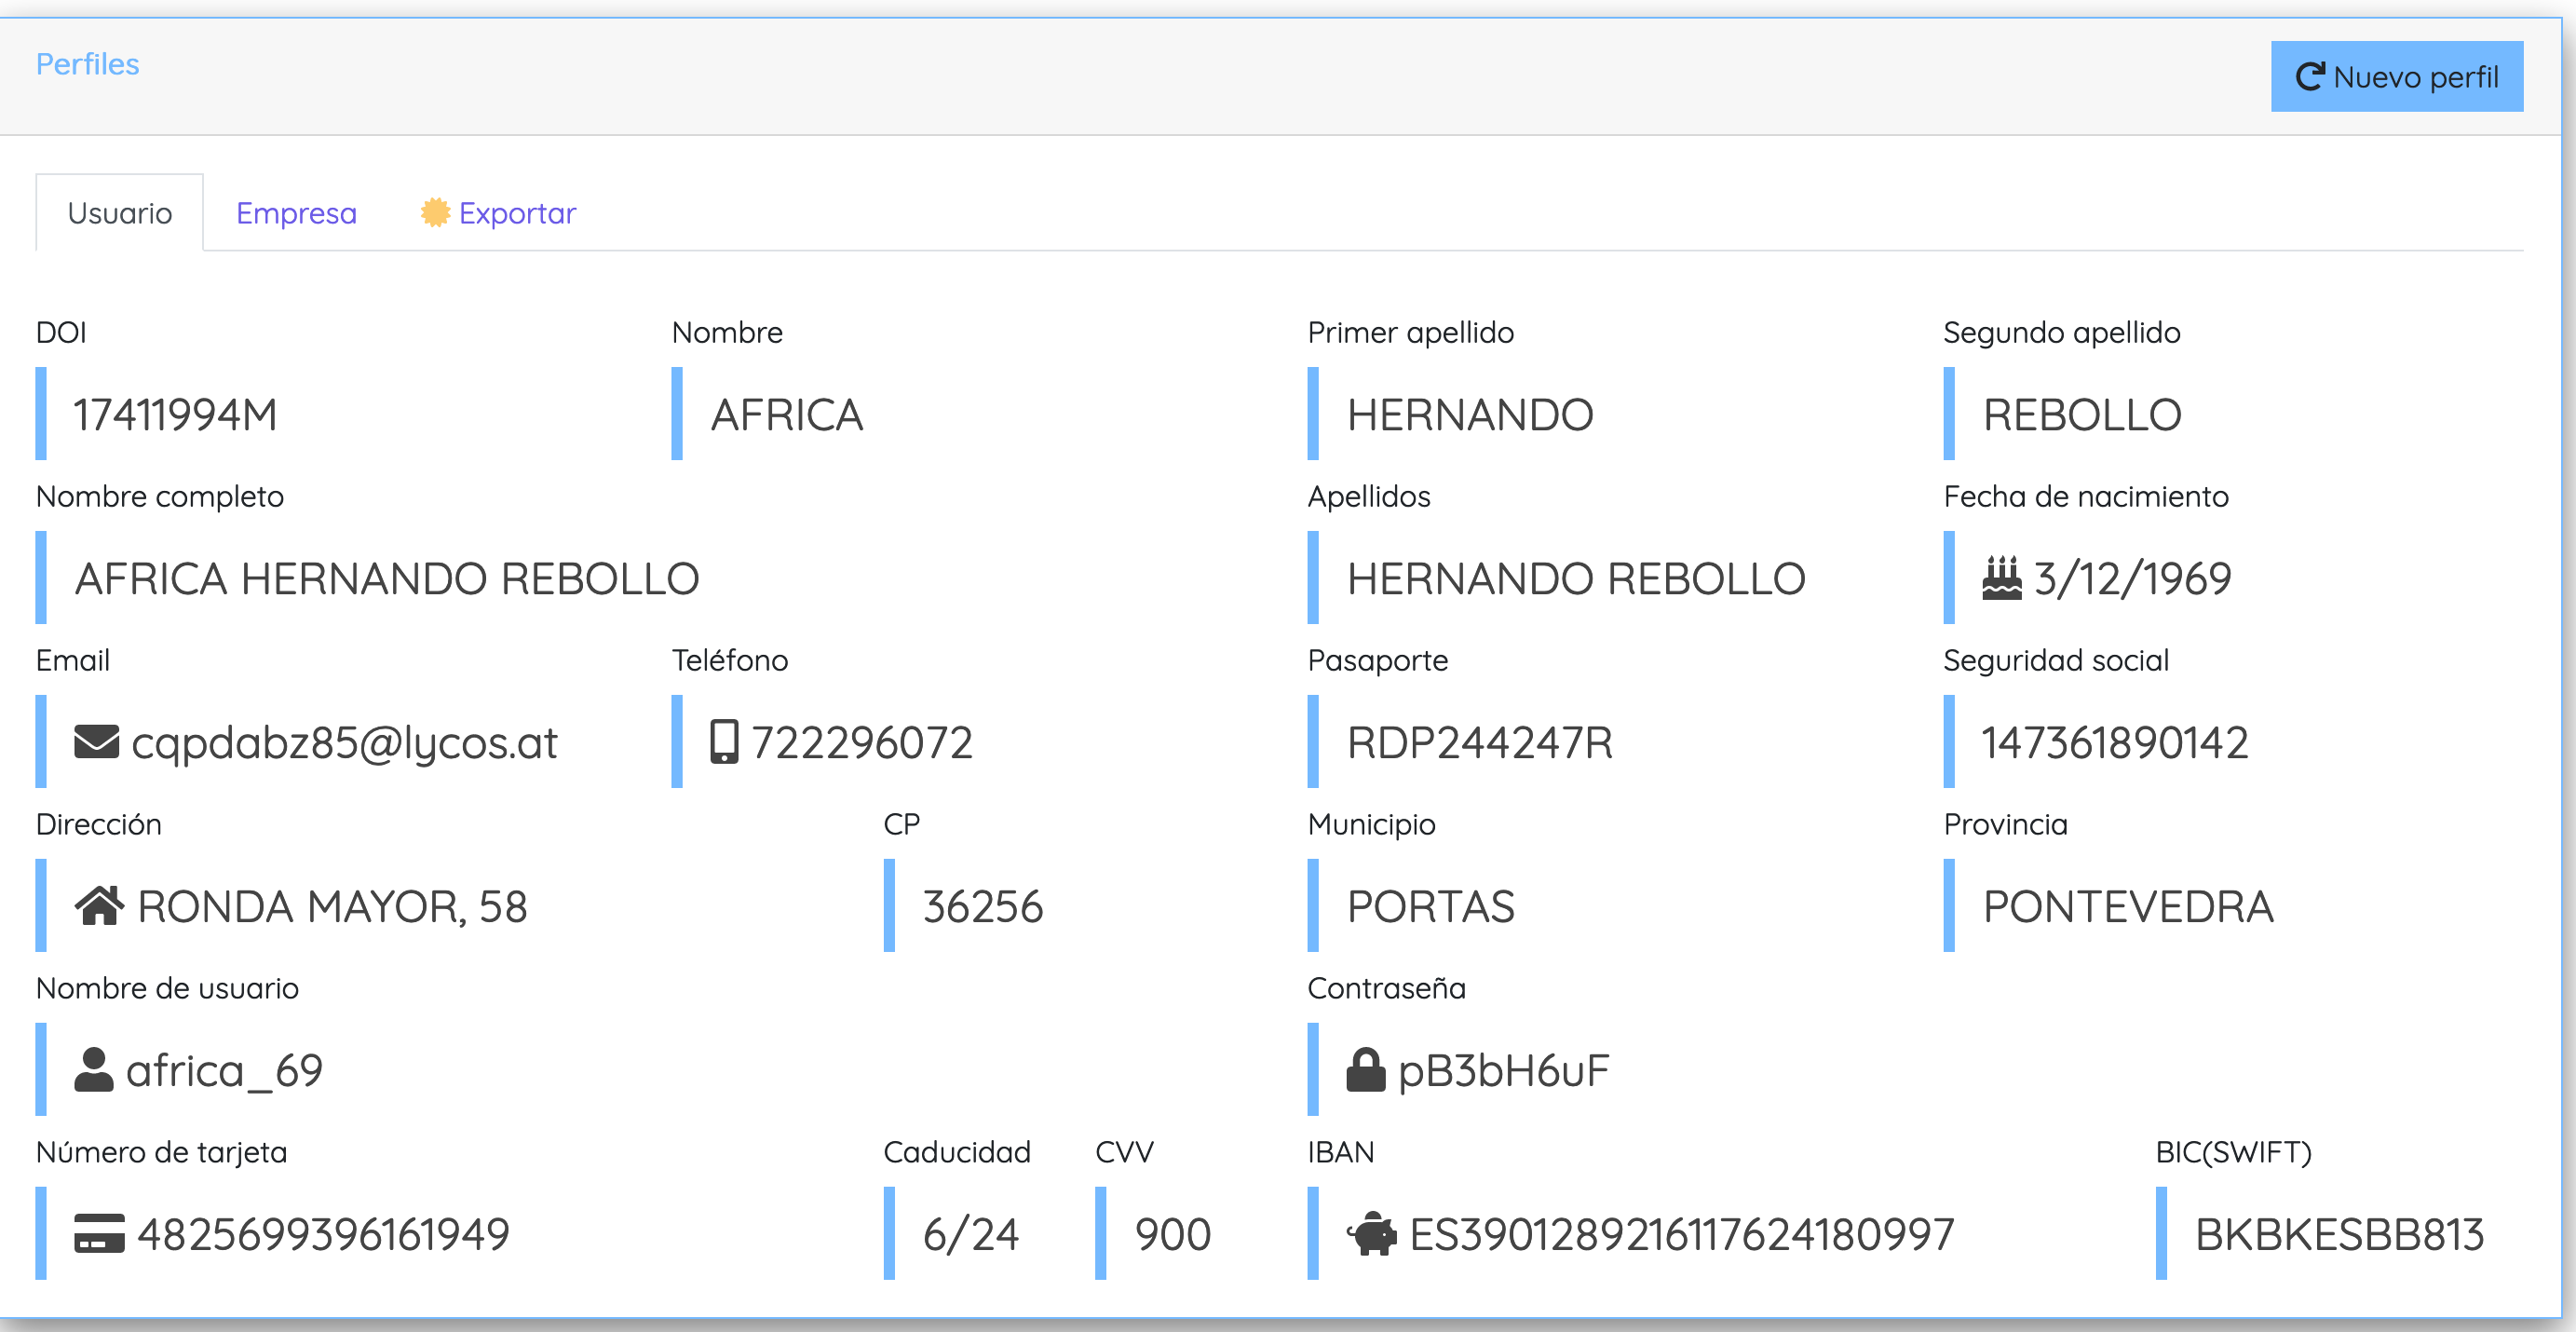
Task: Click the Dirección label
Action: click(x=99, y=824)
